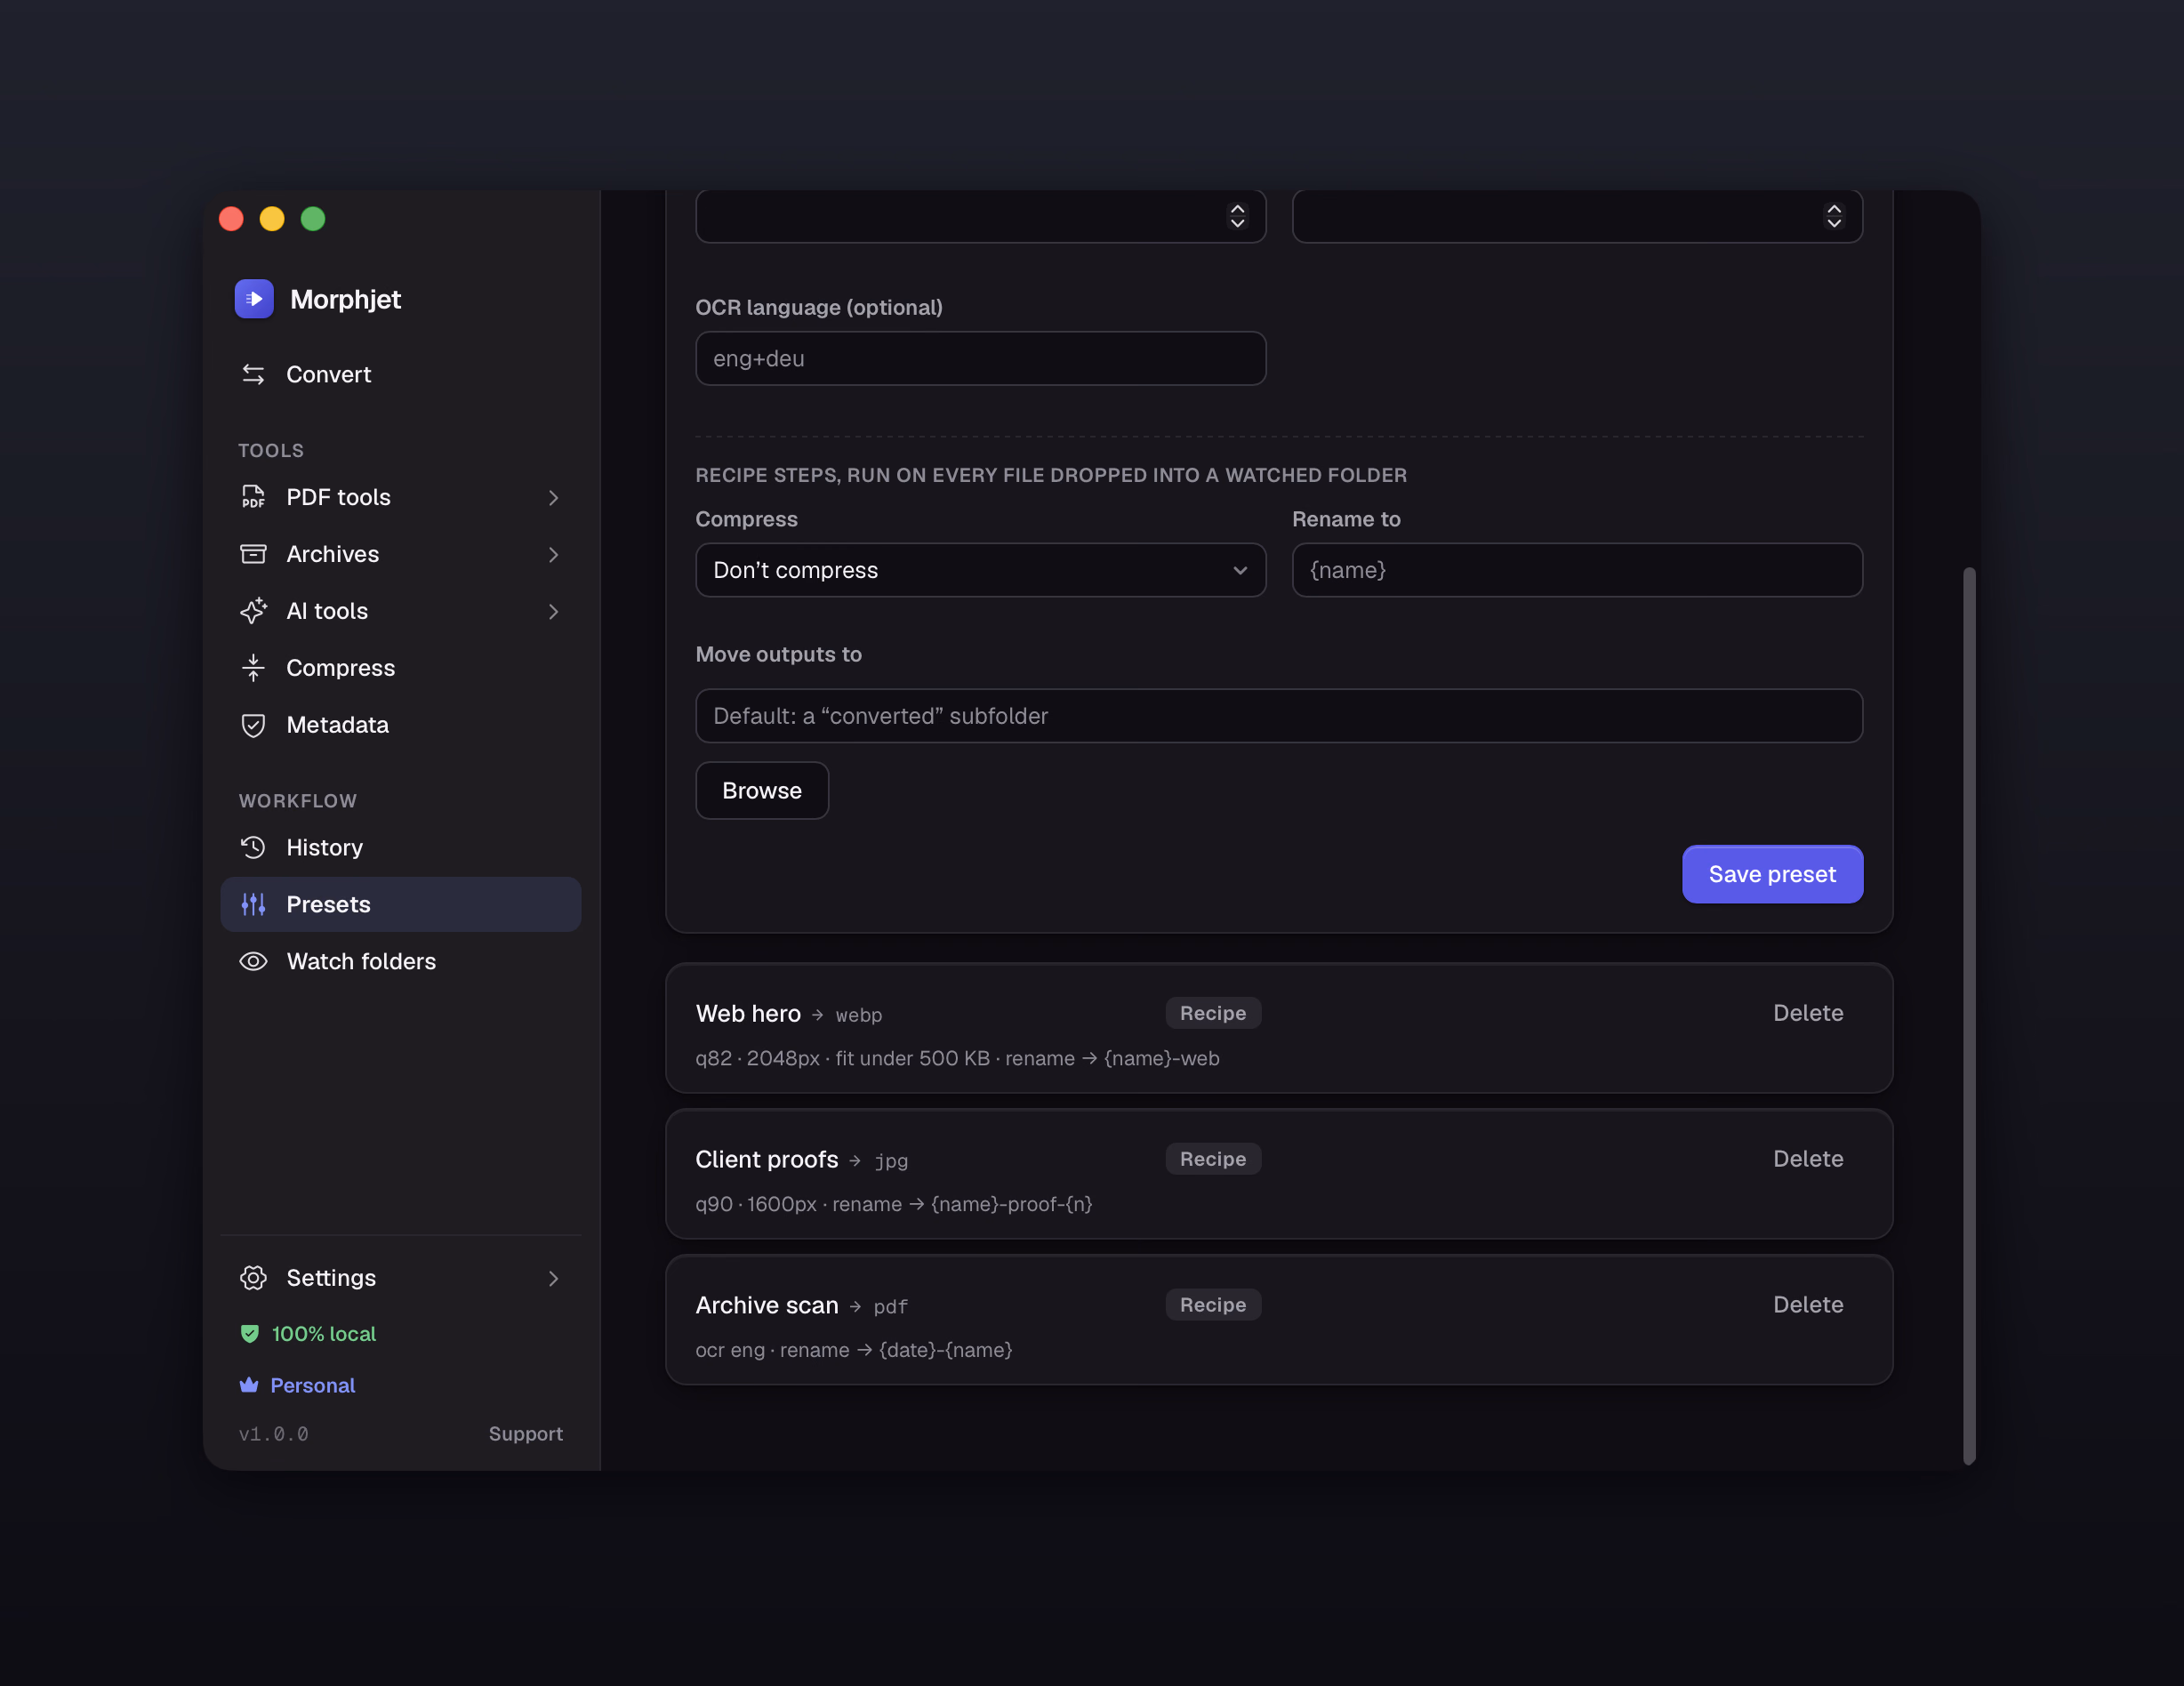Click the Archive scan preset title
The width and height of the screenshot is (2184, 1686).
(x=767, y=1305)
